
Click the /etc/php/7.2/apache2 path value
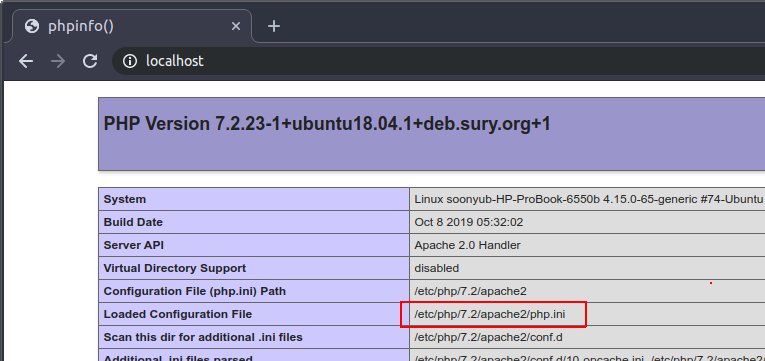470,291
